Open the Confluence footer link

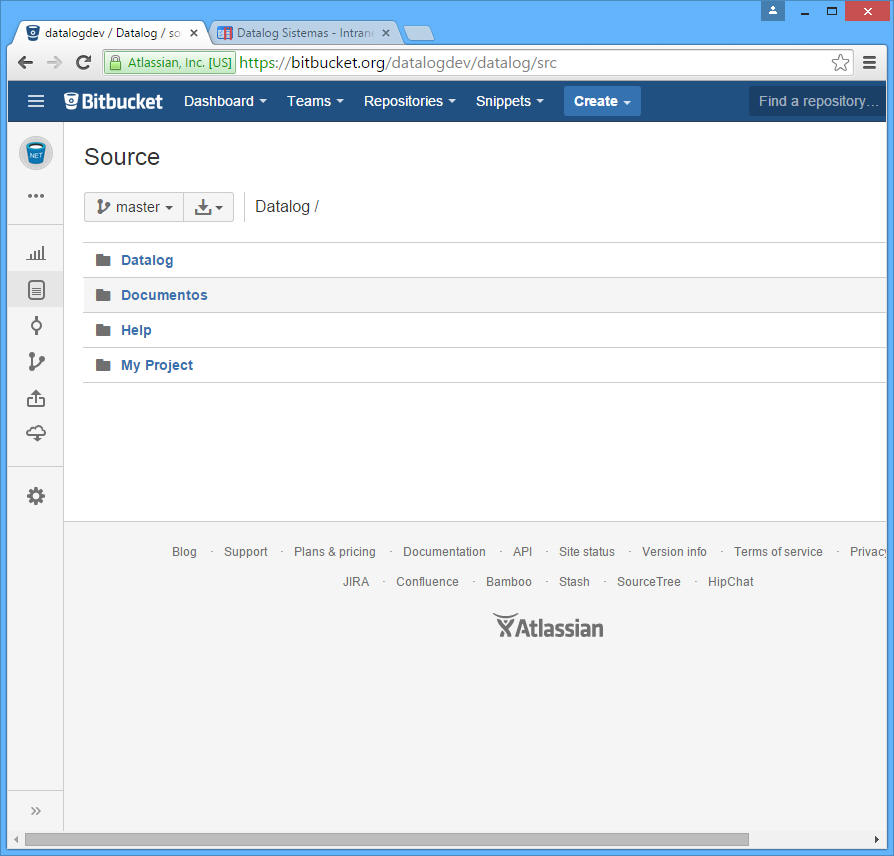click(x=427, y=582)
